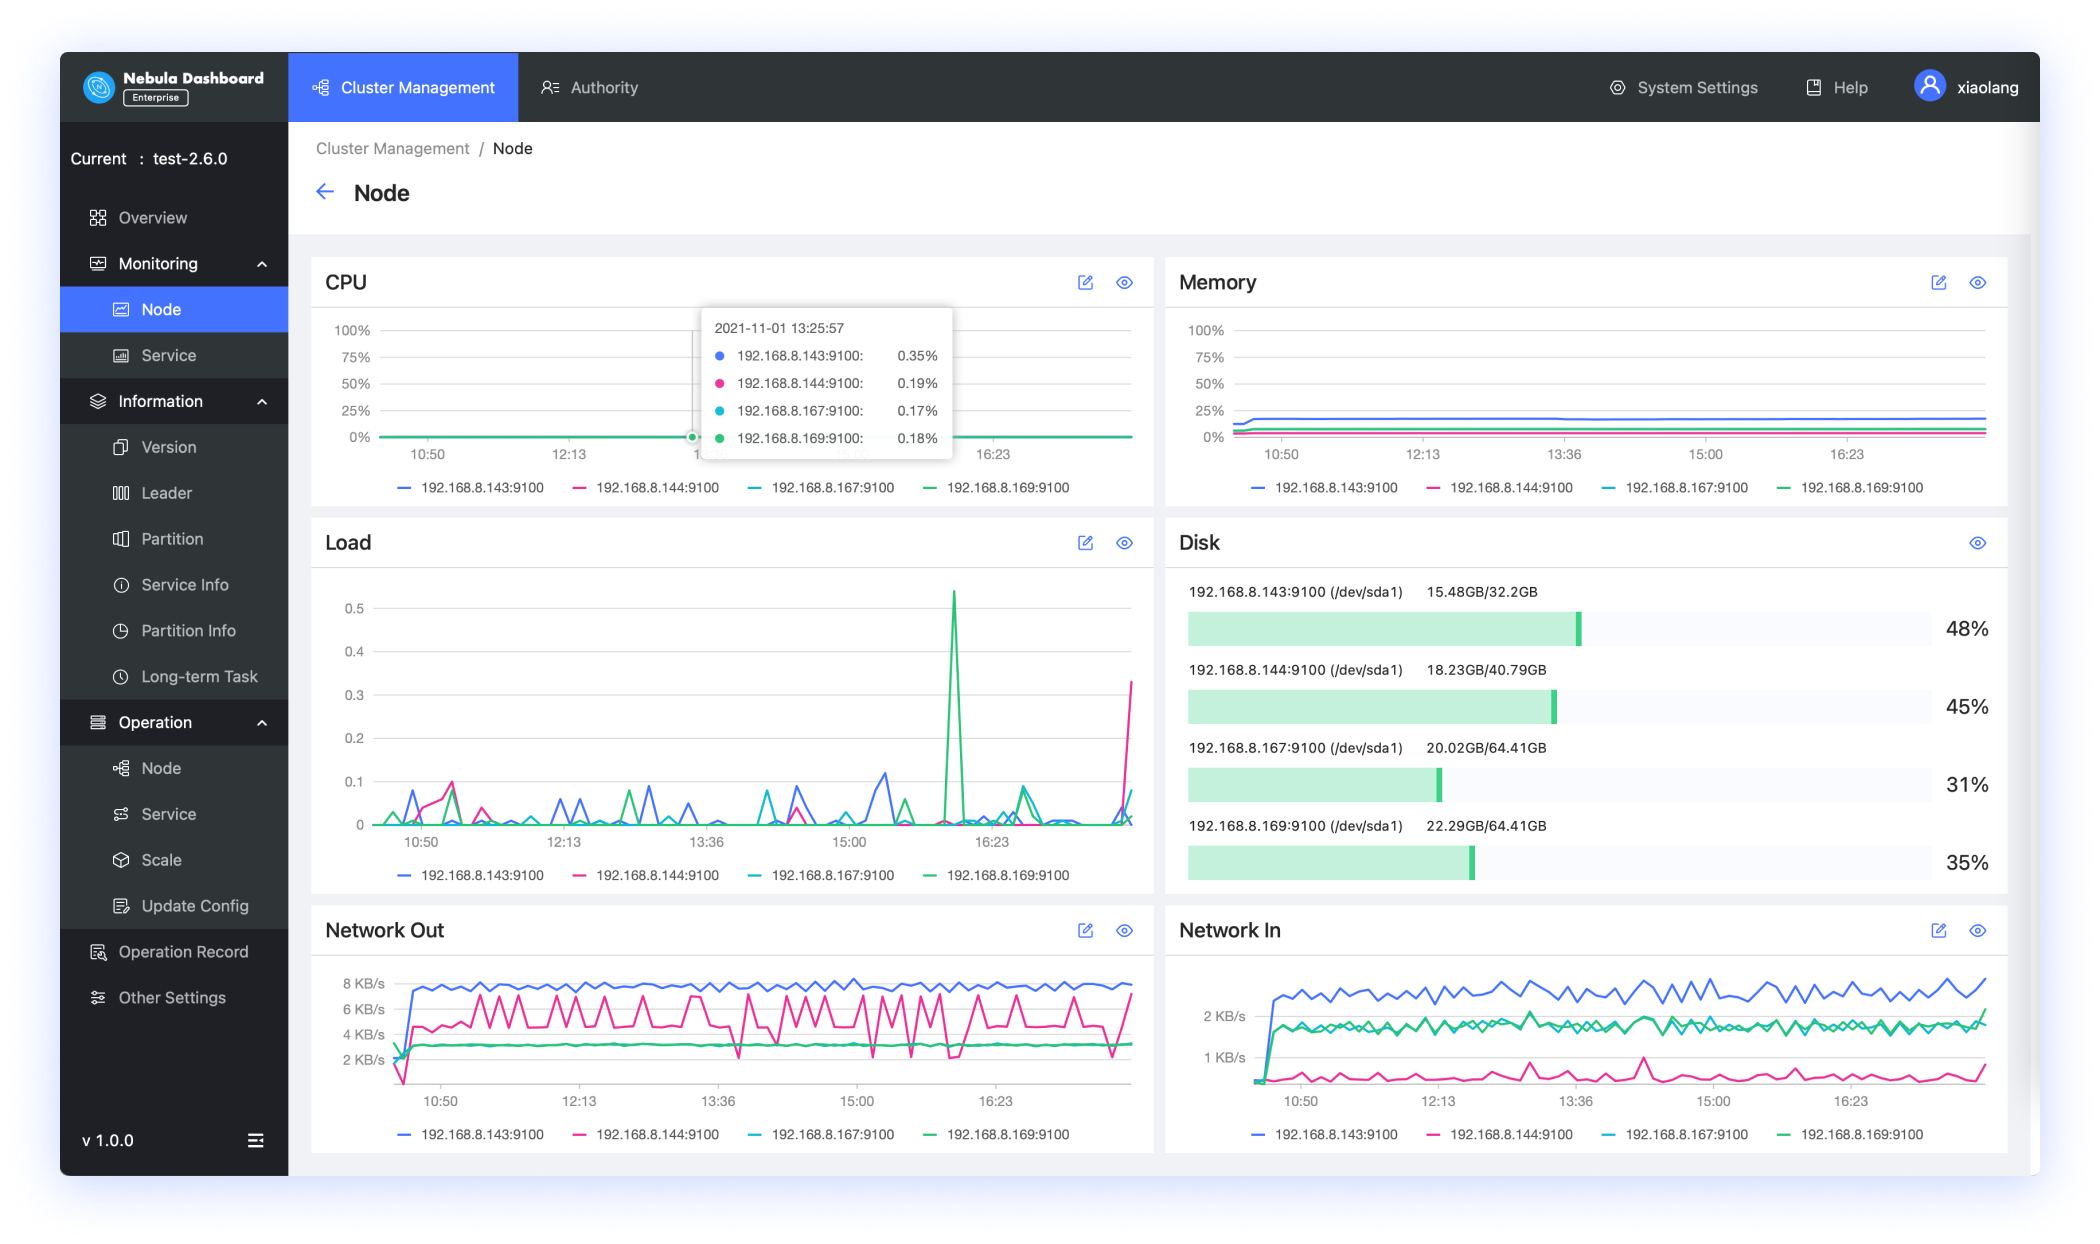
Task: Collapse the Monitoring section
Action: (261, 263)
